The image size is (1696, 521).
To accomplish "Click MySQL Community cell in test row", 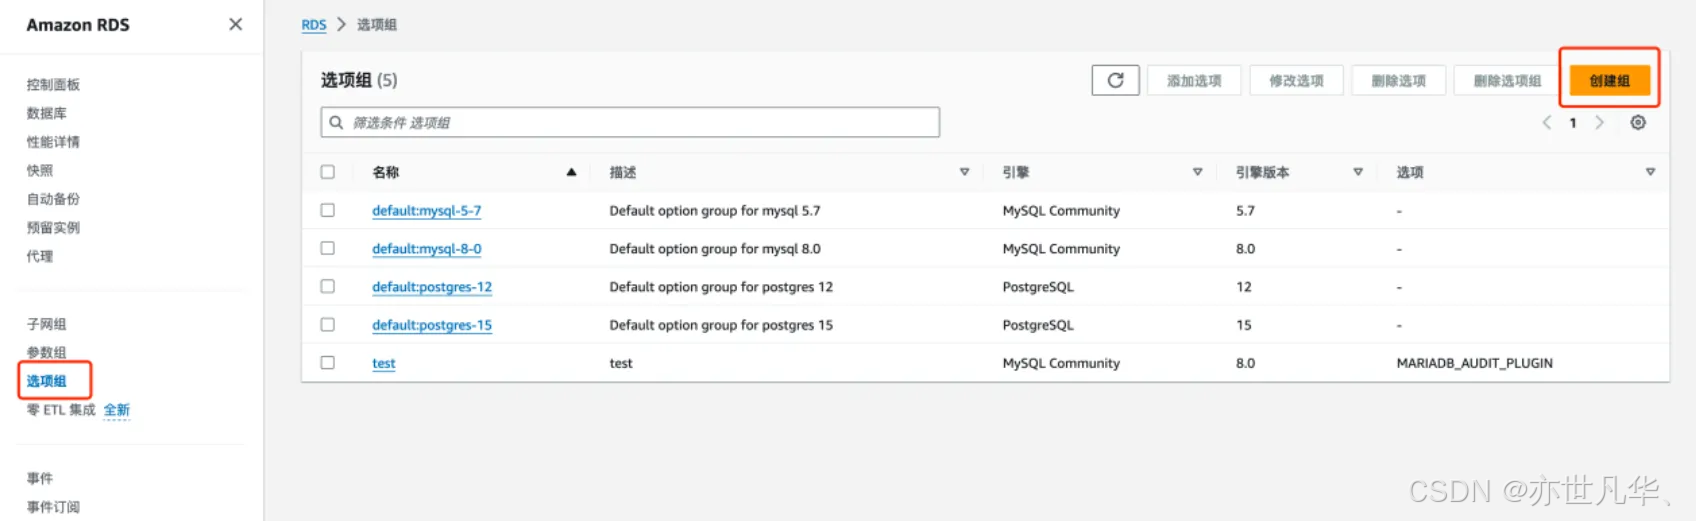I will pos(1061,362).
